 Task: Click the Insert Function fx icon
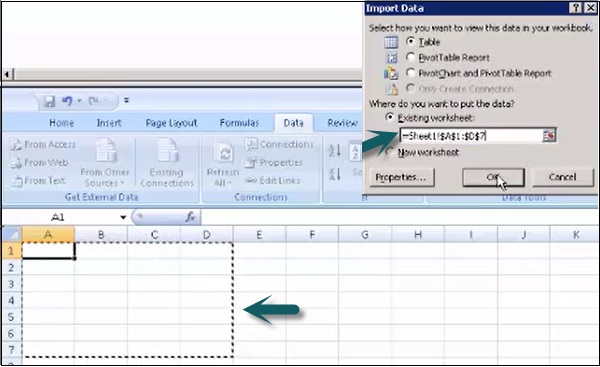click(x=191, y=217)
